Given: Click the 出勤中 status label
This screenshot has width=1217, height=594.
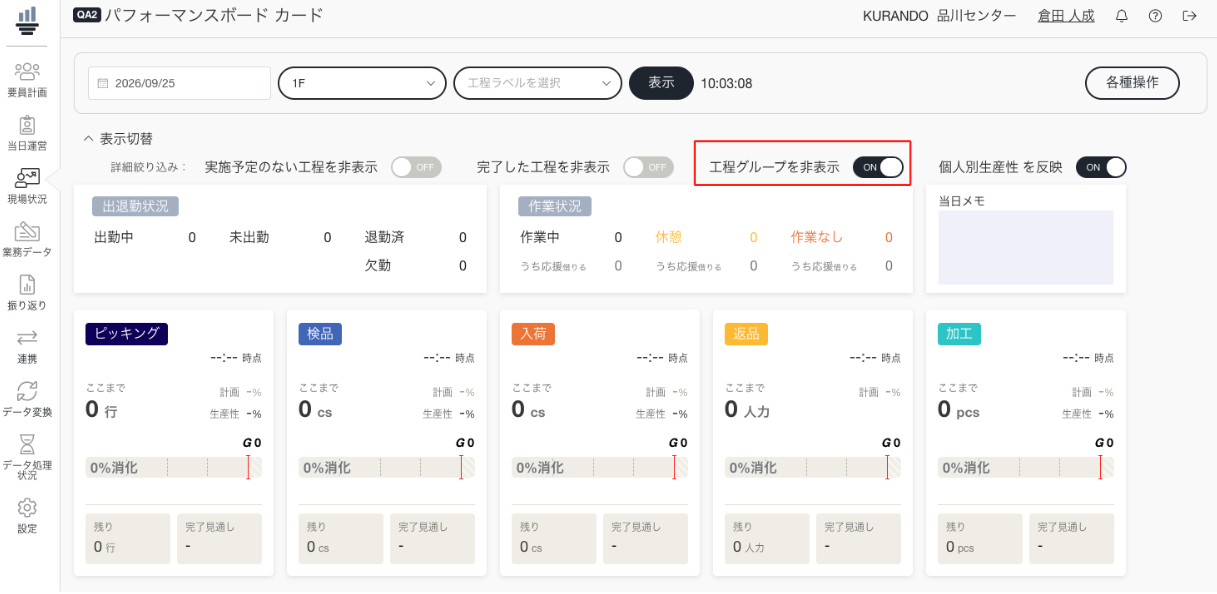Looking at the screenshot, I should tap(114, 238).
